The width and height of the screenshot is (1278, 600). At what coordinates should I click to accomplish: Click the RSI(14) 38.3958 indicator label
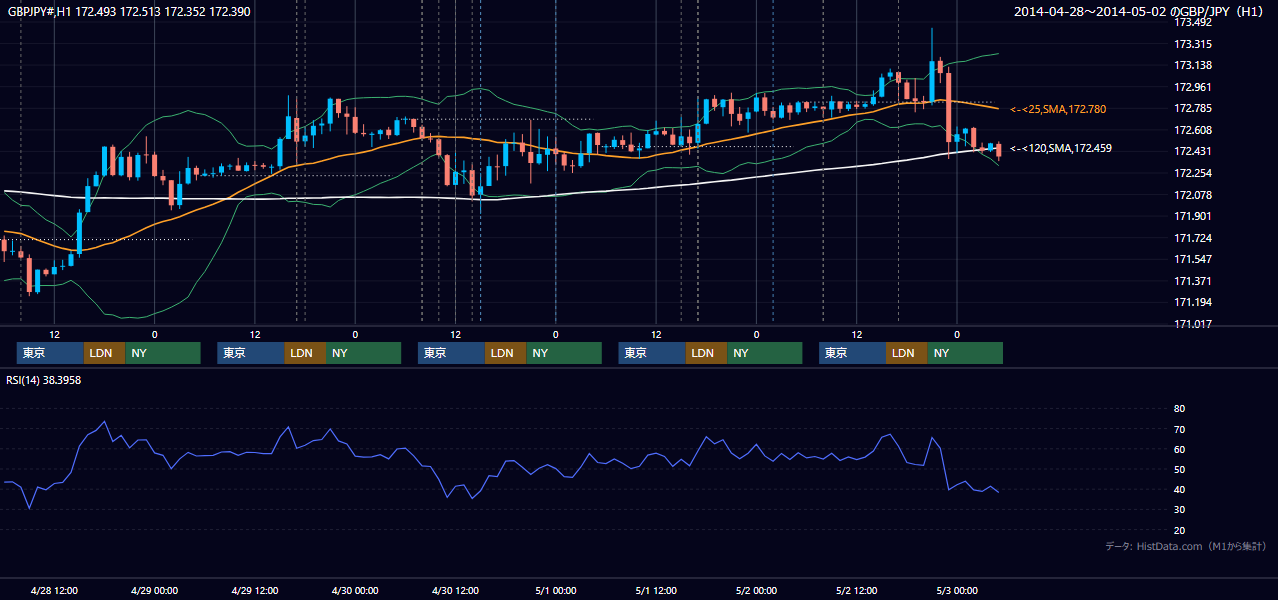click(44, 380)
